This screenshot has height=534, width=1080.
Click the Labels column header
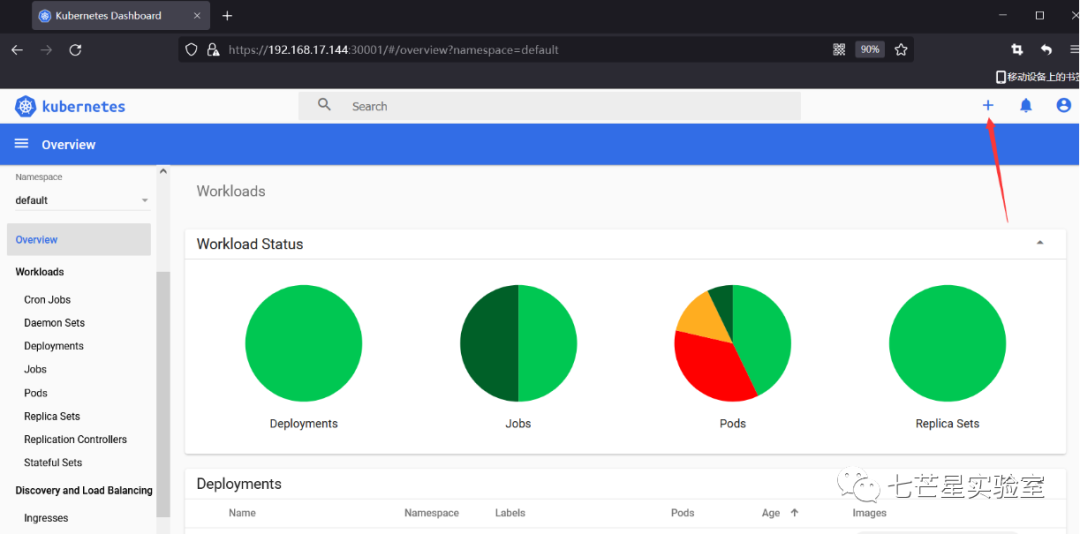click(510, 513)
